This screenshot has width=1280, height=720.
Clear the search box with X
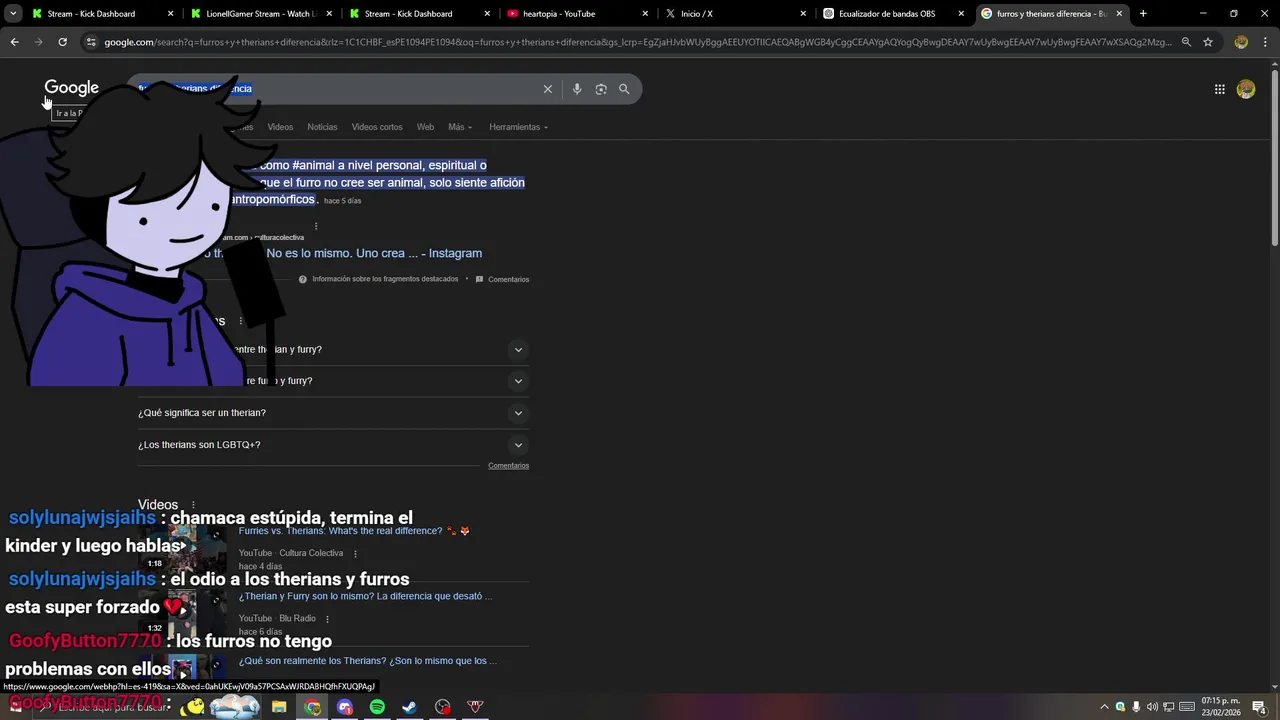tap(548, 89)
